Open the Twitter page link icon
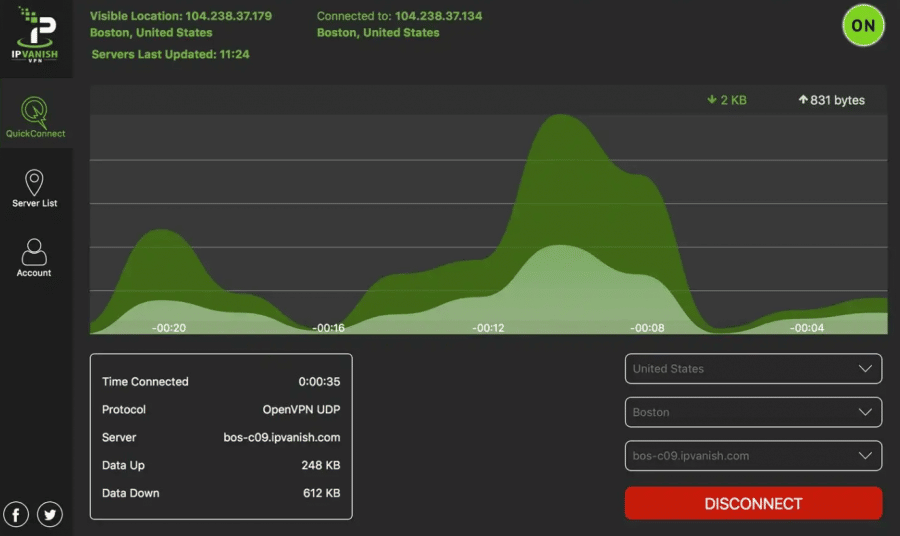Screen dimensions: 900x536 tap(50, 514)
